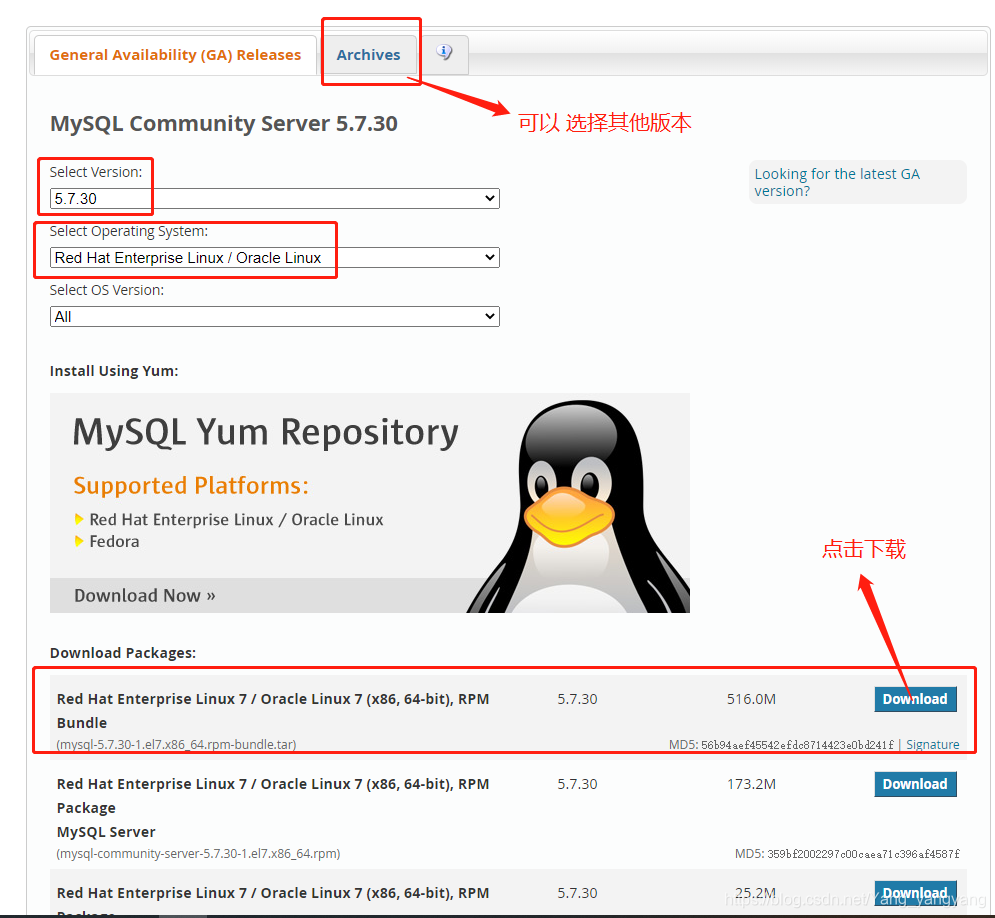
Task: Select the MD5 value 56b94aef45542efdc8714423e0bd241f
Action: click(x=797, y=745)
